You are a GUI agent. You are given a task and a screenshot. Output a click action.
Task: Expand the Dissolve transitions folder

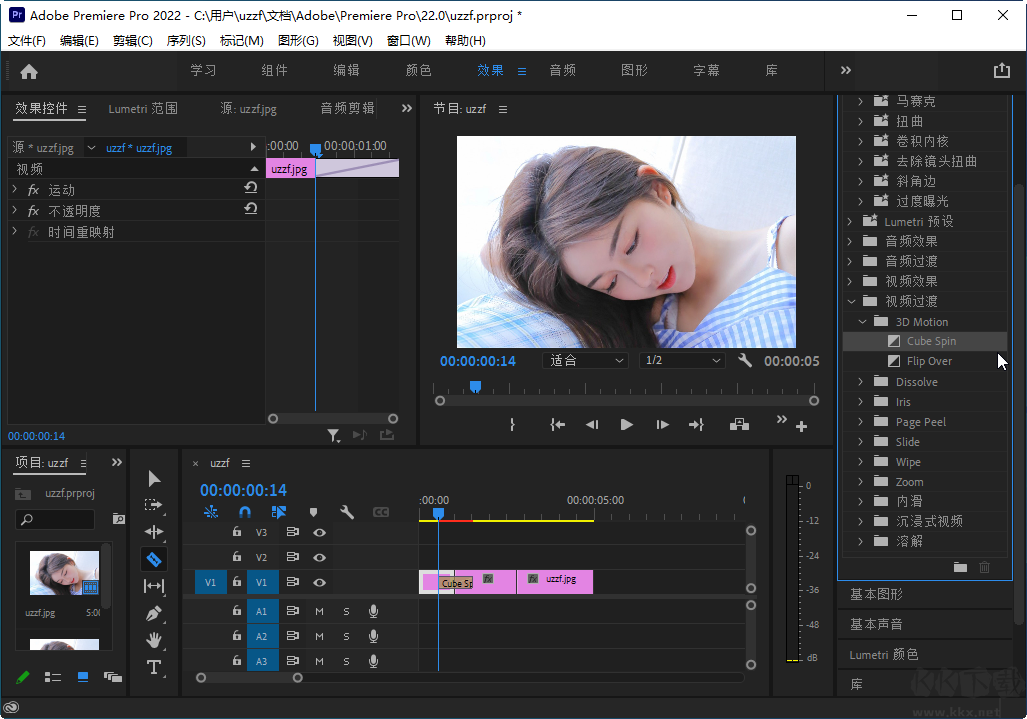[860, 381]
